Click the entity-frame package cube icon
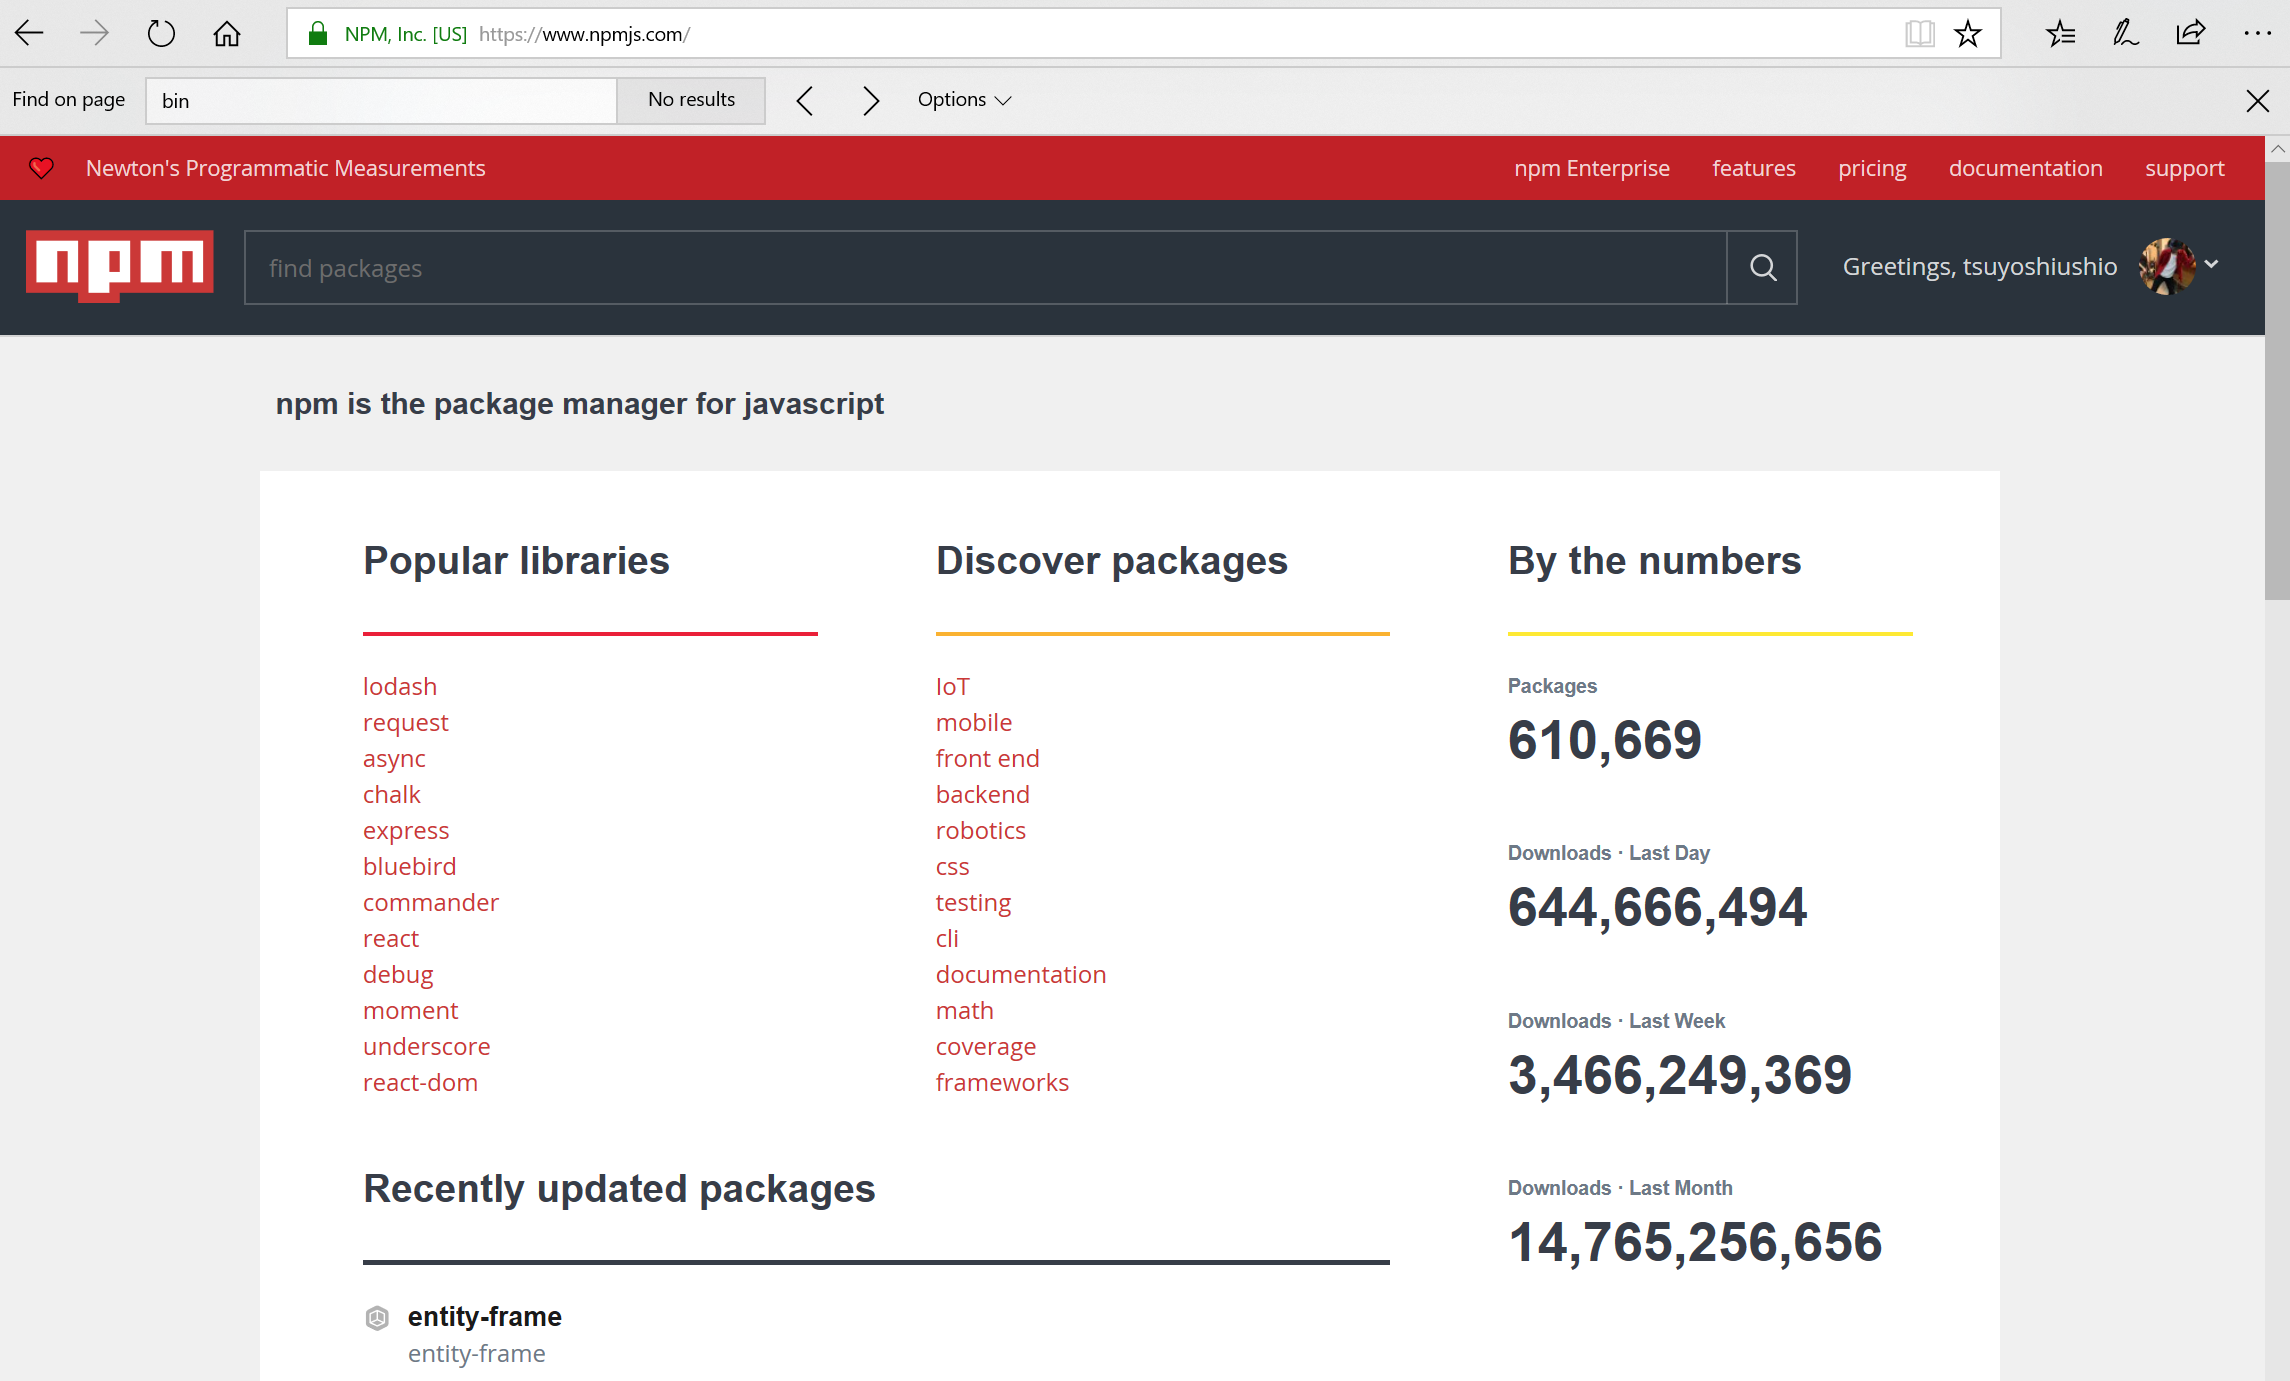The height and width of the screenshot is (1381, 2290). [x=377, y=1319]
